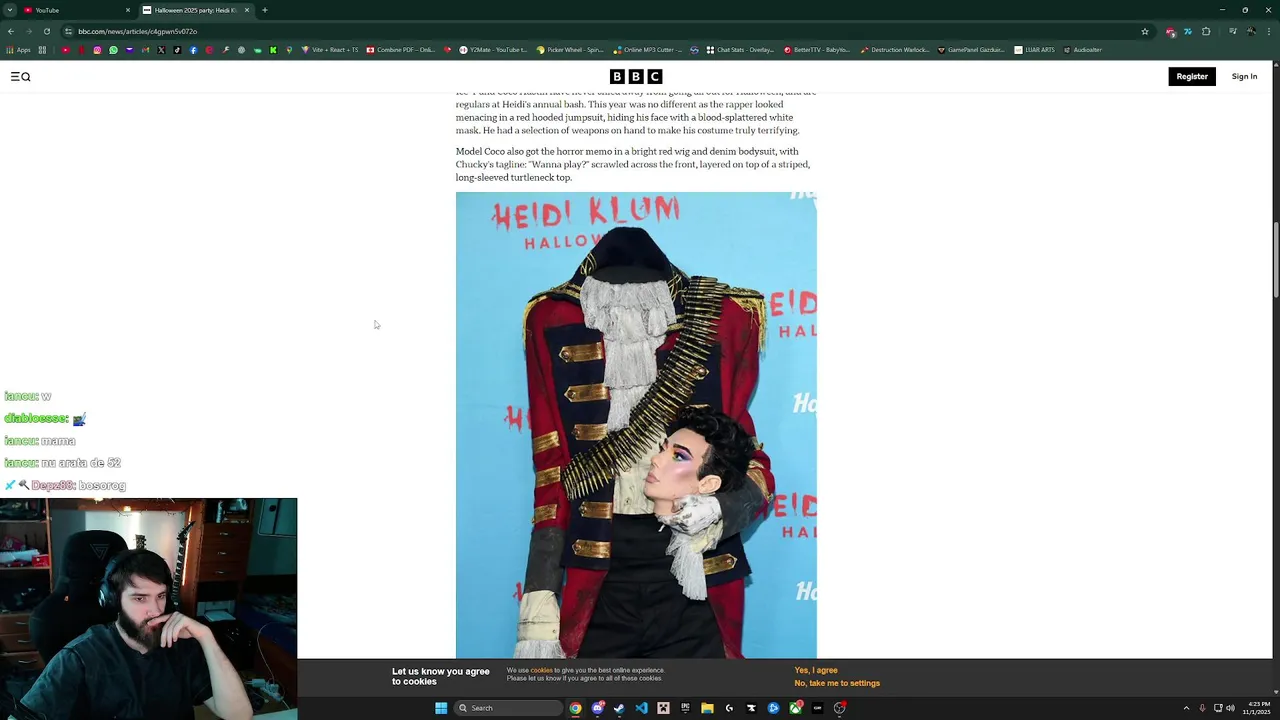The width and height of the screenshot is (1280, 720).
Task: Click the Heidi Klum Halloween costume photo
Action: (x=636, y=425)
